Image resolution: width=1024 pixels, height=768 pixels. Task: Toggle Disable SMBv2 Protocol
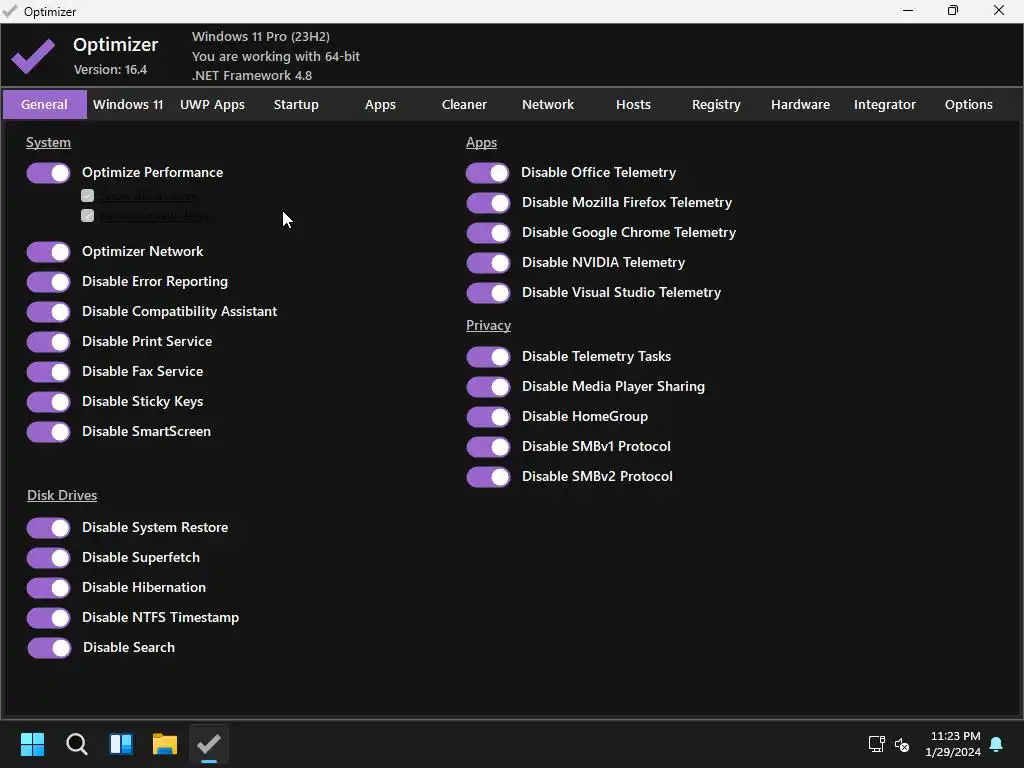(x=488, y=477)
